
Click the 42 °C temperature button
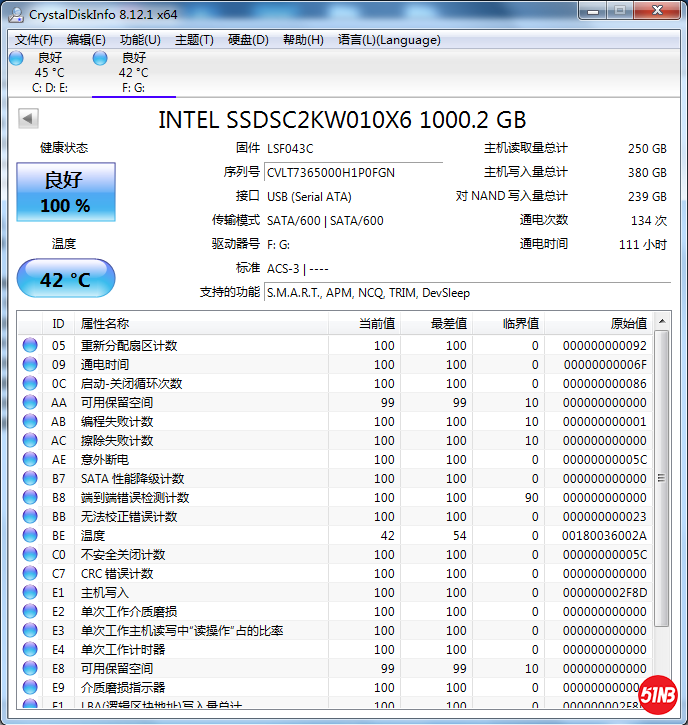[x=66, y=280]
